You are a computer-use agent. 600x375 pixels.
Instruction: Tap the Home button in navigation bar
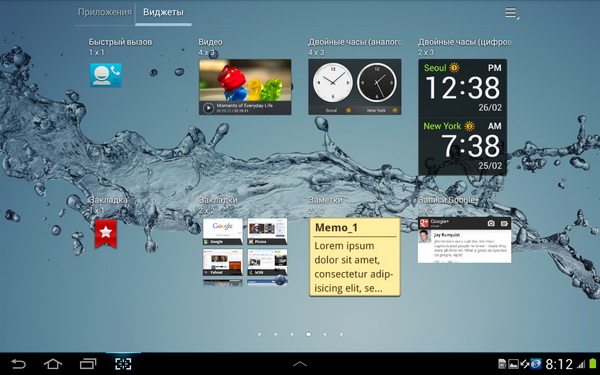(x=53, y=364)
